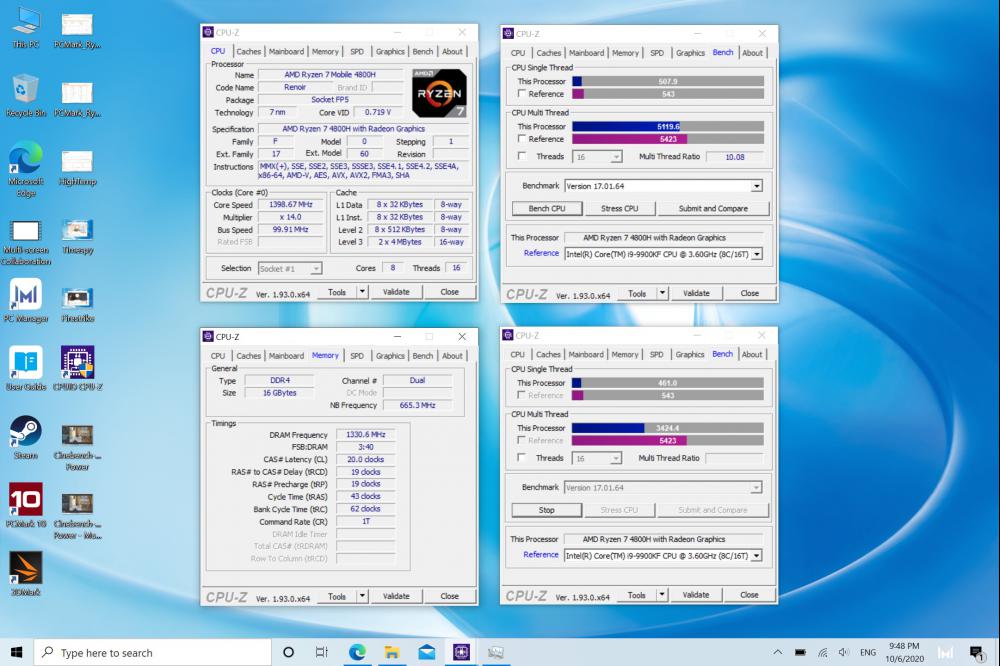This screenshot has width=1000, height=666.
Task: Switch to CPU-Z via its taskbar icon
Action: pos(461,652)
